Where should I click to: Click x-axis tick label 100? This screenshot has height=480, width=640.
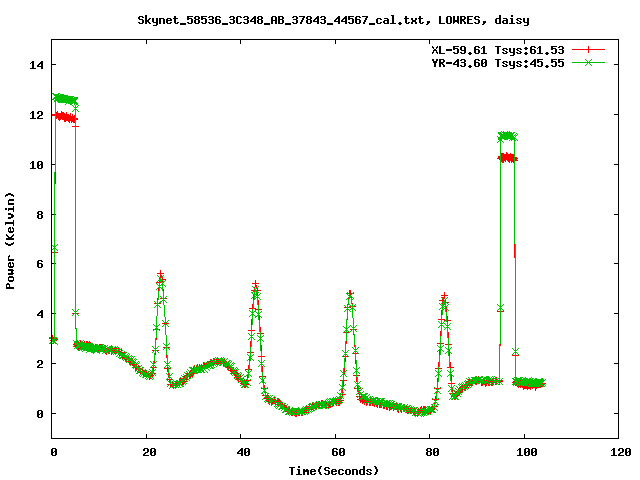[x=526, y=452]
